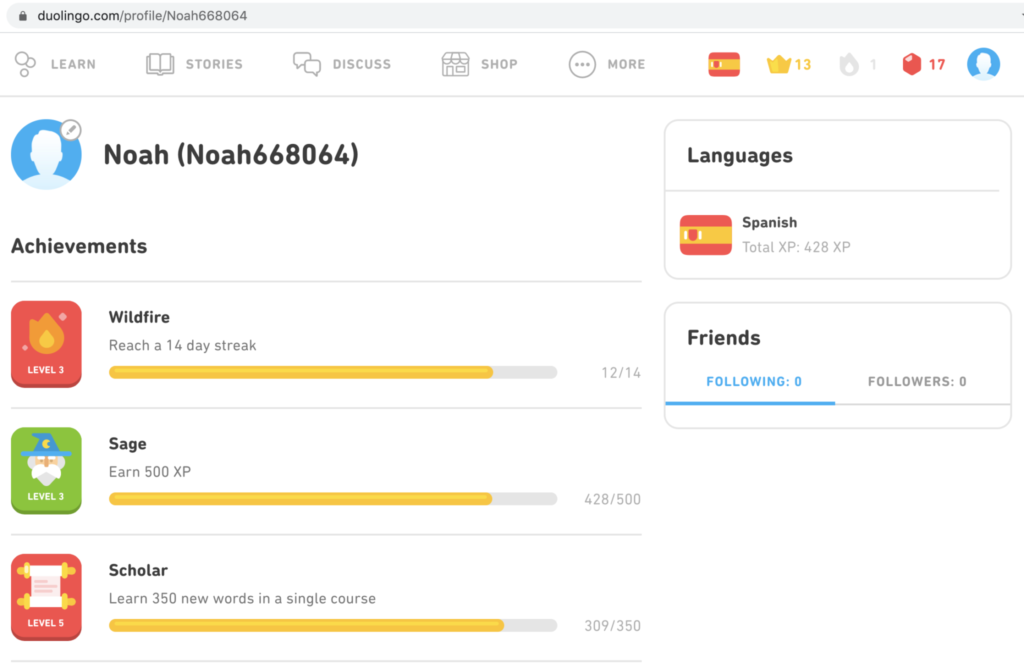Click the STORIES menu label
The height and width of the screenshot is (663, 1024).
point(214,64)
